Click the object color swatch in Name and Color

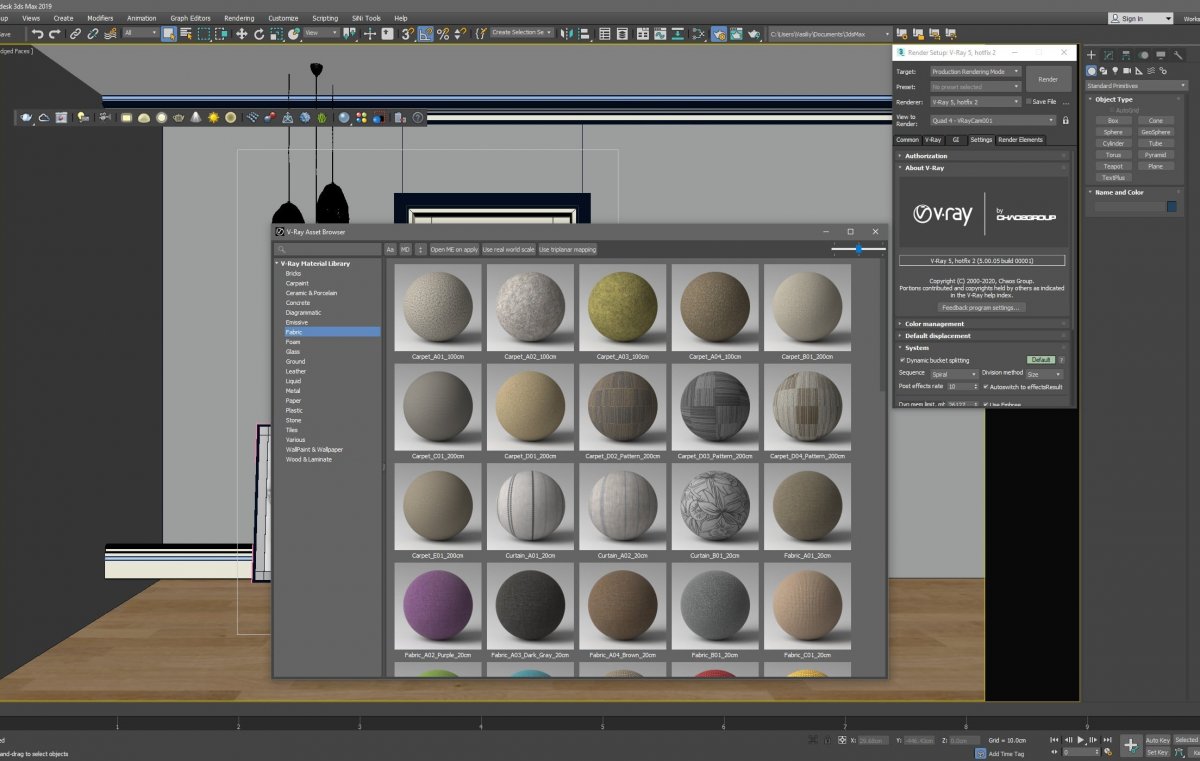[1171, 207]
